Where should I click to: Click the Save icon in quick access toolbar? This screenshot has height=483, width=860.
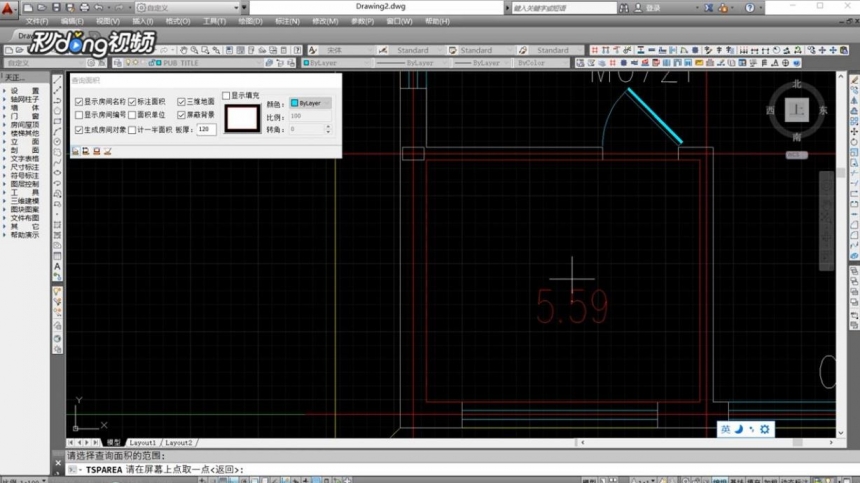[x=56, y=8]
